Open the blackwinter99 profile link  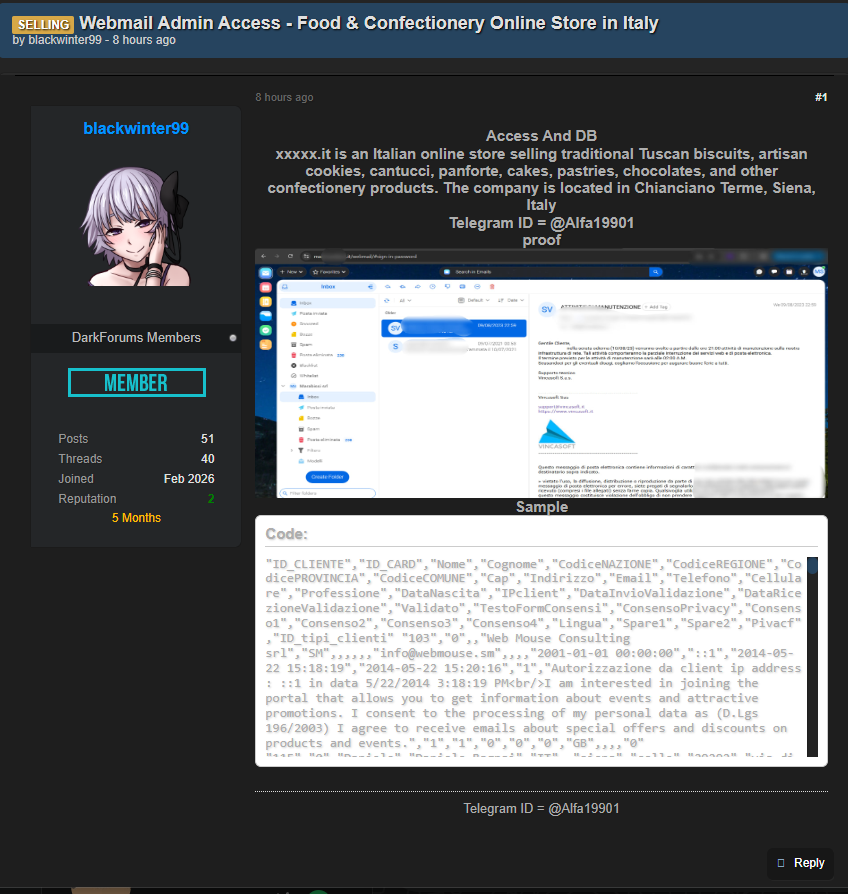[136, 128]
